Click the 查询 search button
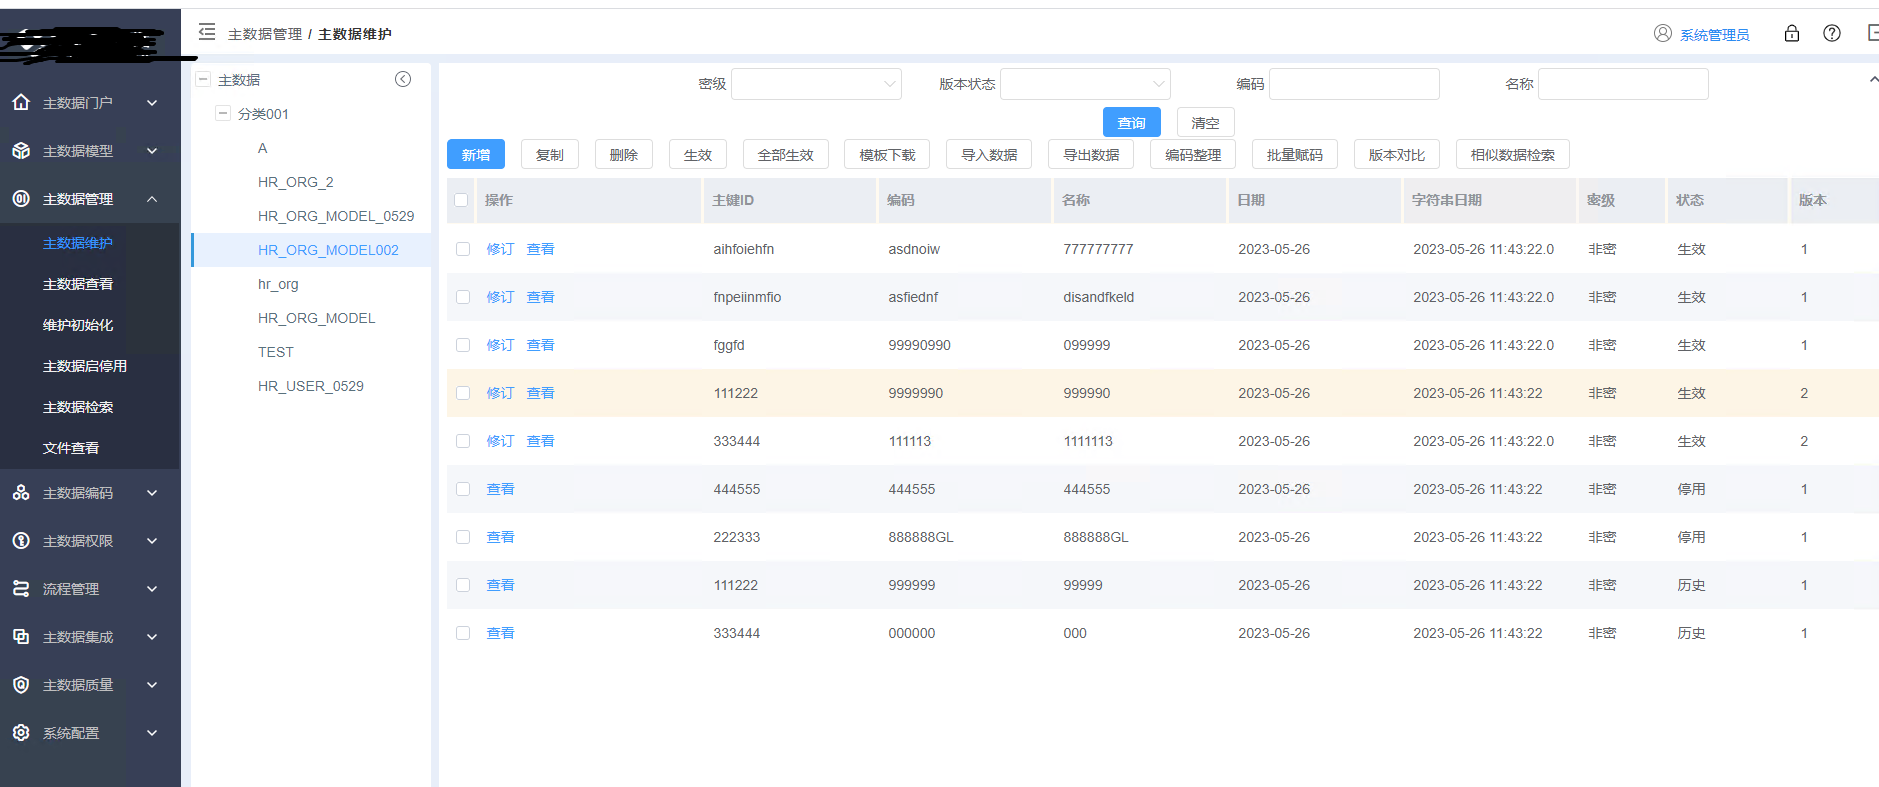 [1132, 122]
